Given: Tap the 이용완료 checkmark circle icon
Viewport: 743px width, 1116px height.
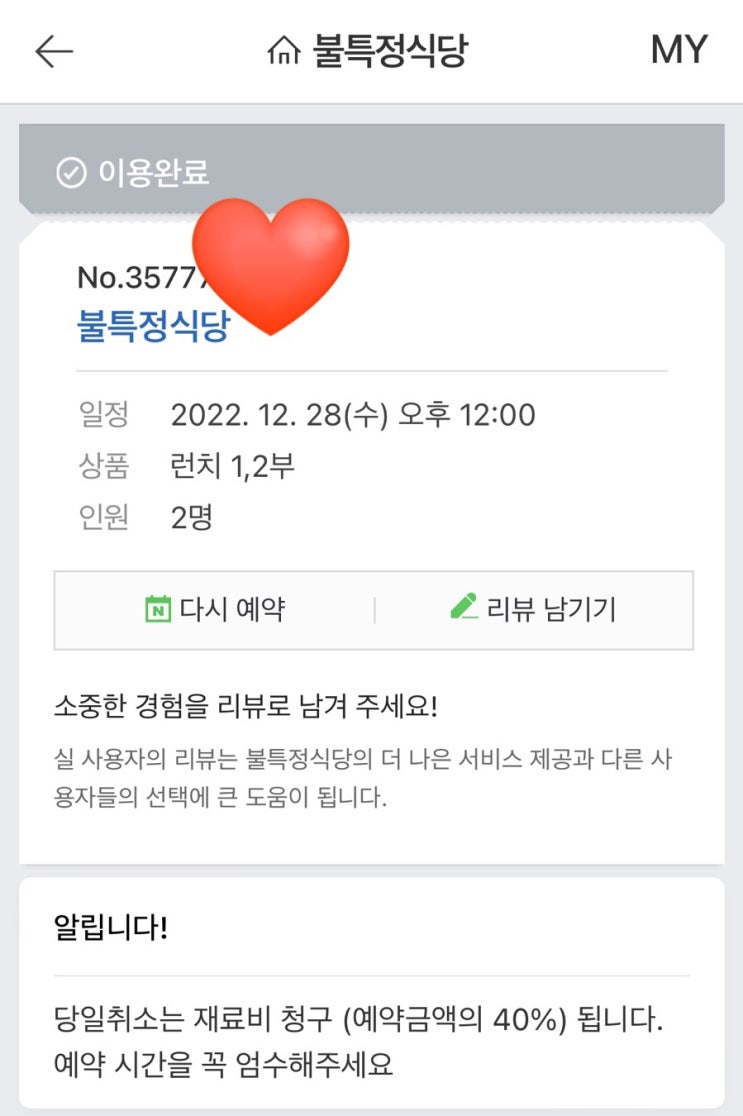Looking at the screenshot, I should click(70, 174).
